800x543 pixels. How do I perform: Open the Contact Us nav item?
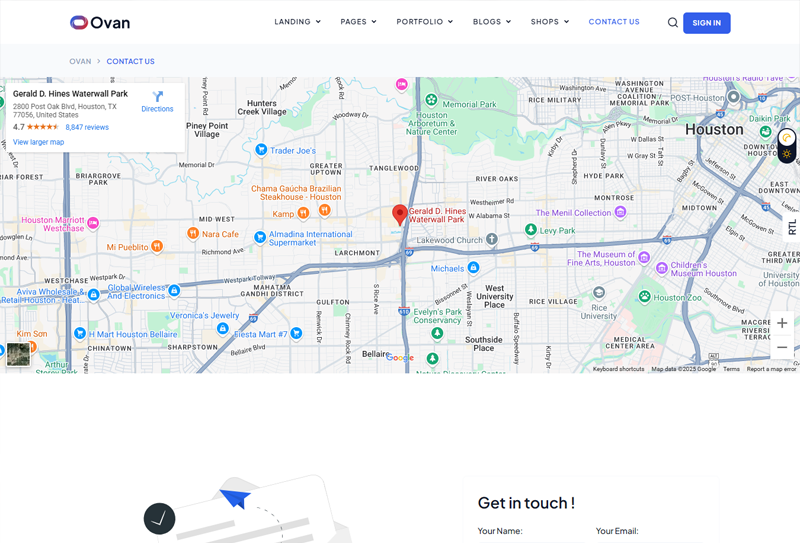coord(614,22)
